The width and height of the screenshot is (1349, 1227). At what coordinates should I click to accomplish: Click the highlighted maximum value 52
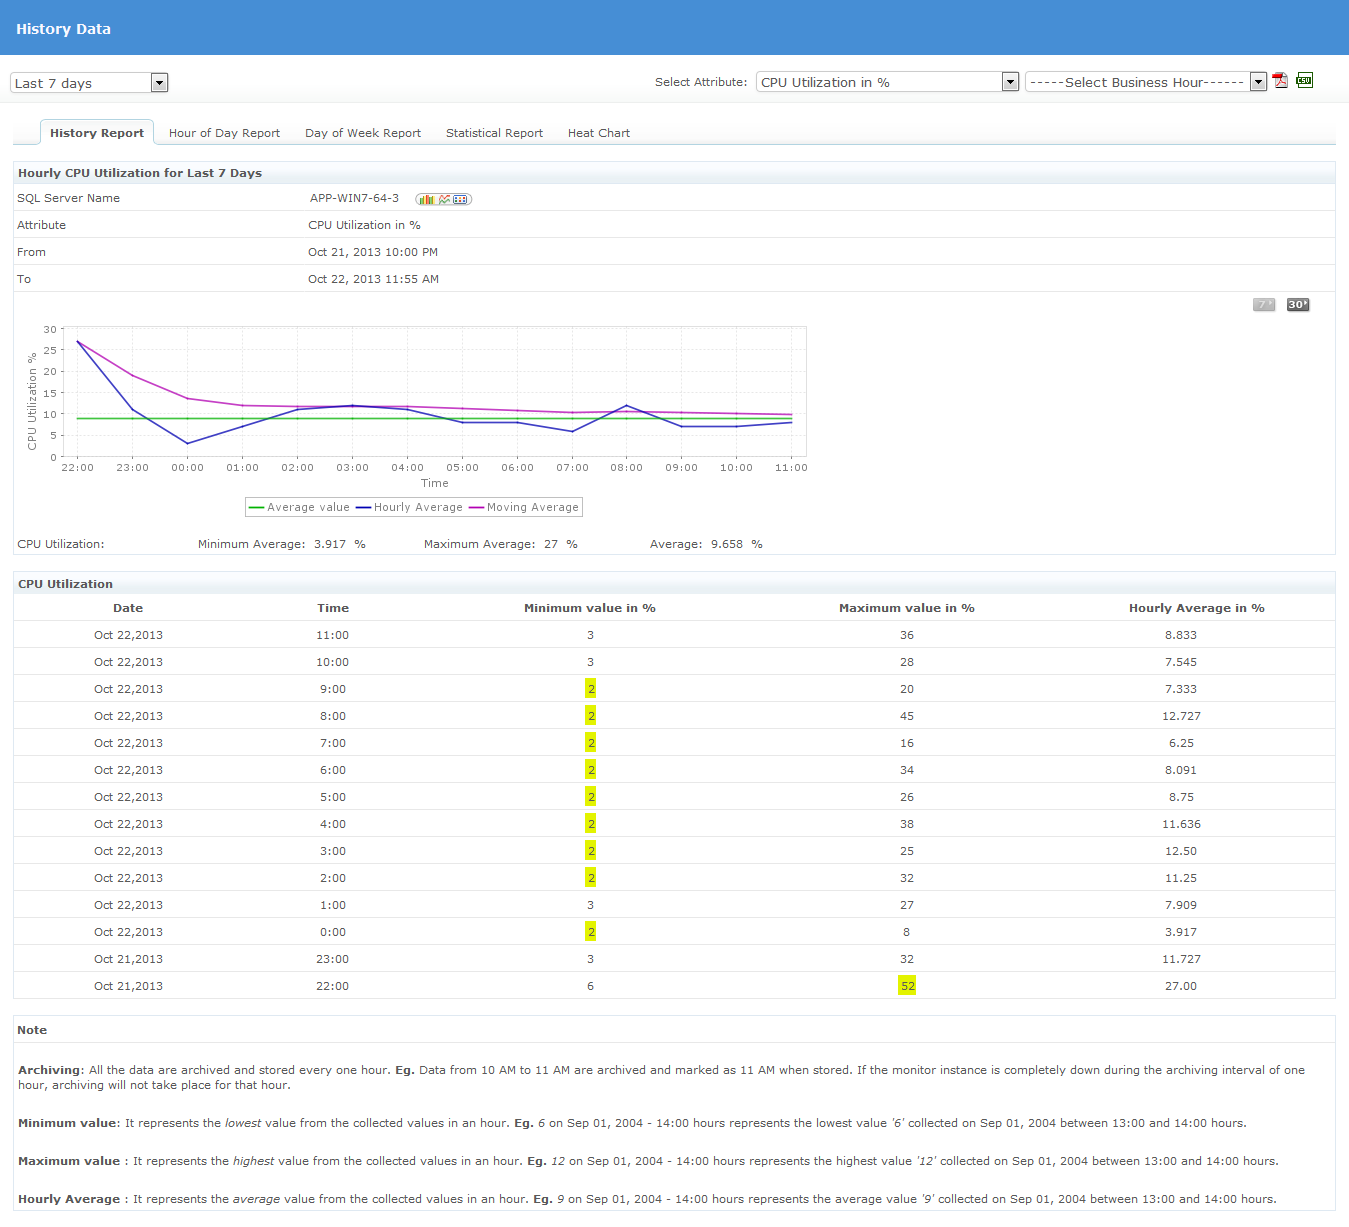[x=907, y=986]
